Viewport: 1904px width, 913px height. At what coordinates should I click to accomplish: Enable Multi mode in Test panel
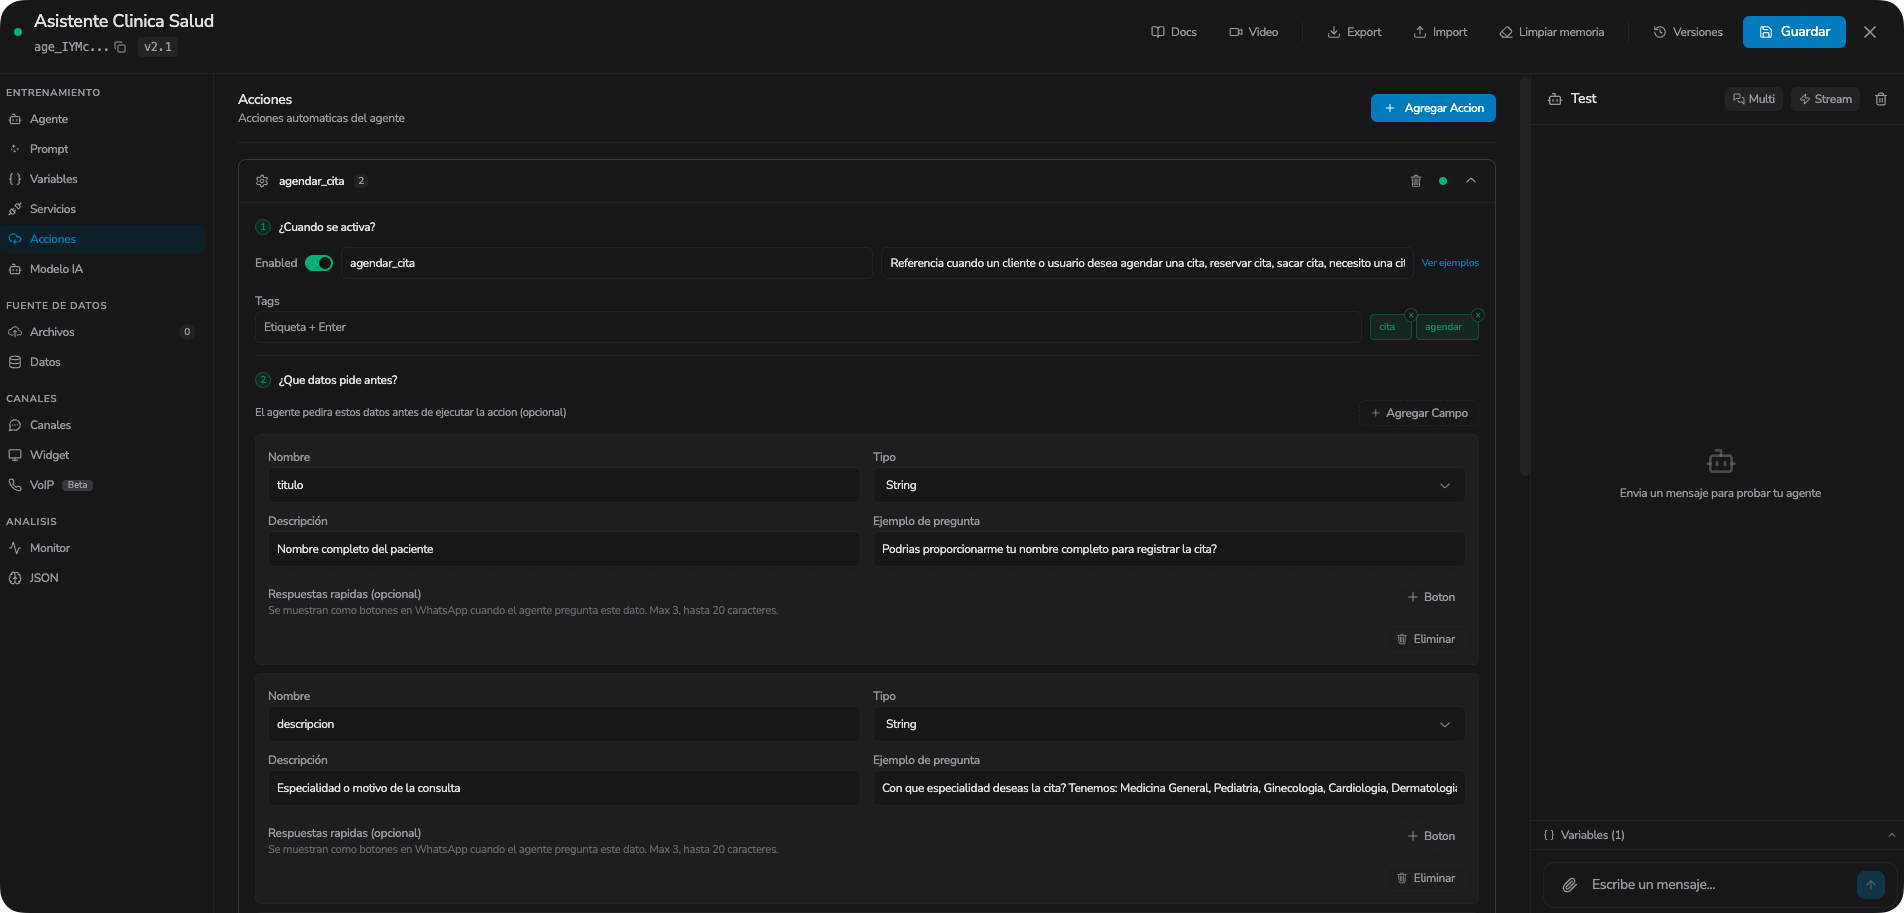(1754, 99)
